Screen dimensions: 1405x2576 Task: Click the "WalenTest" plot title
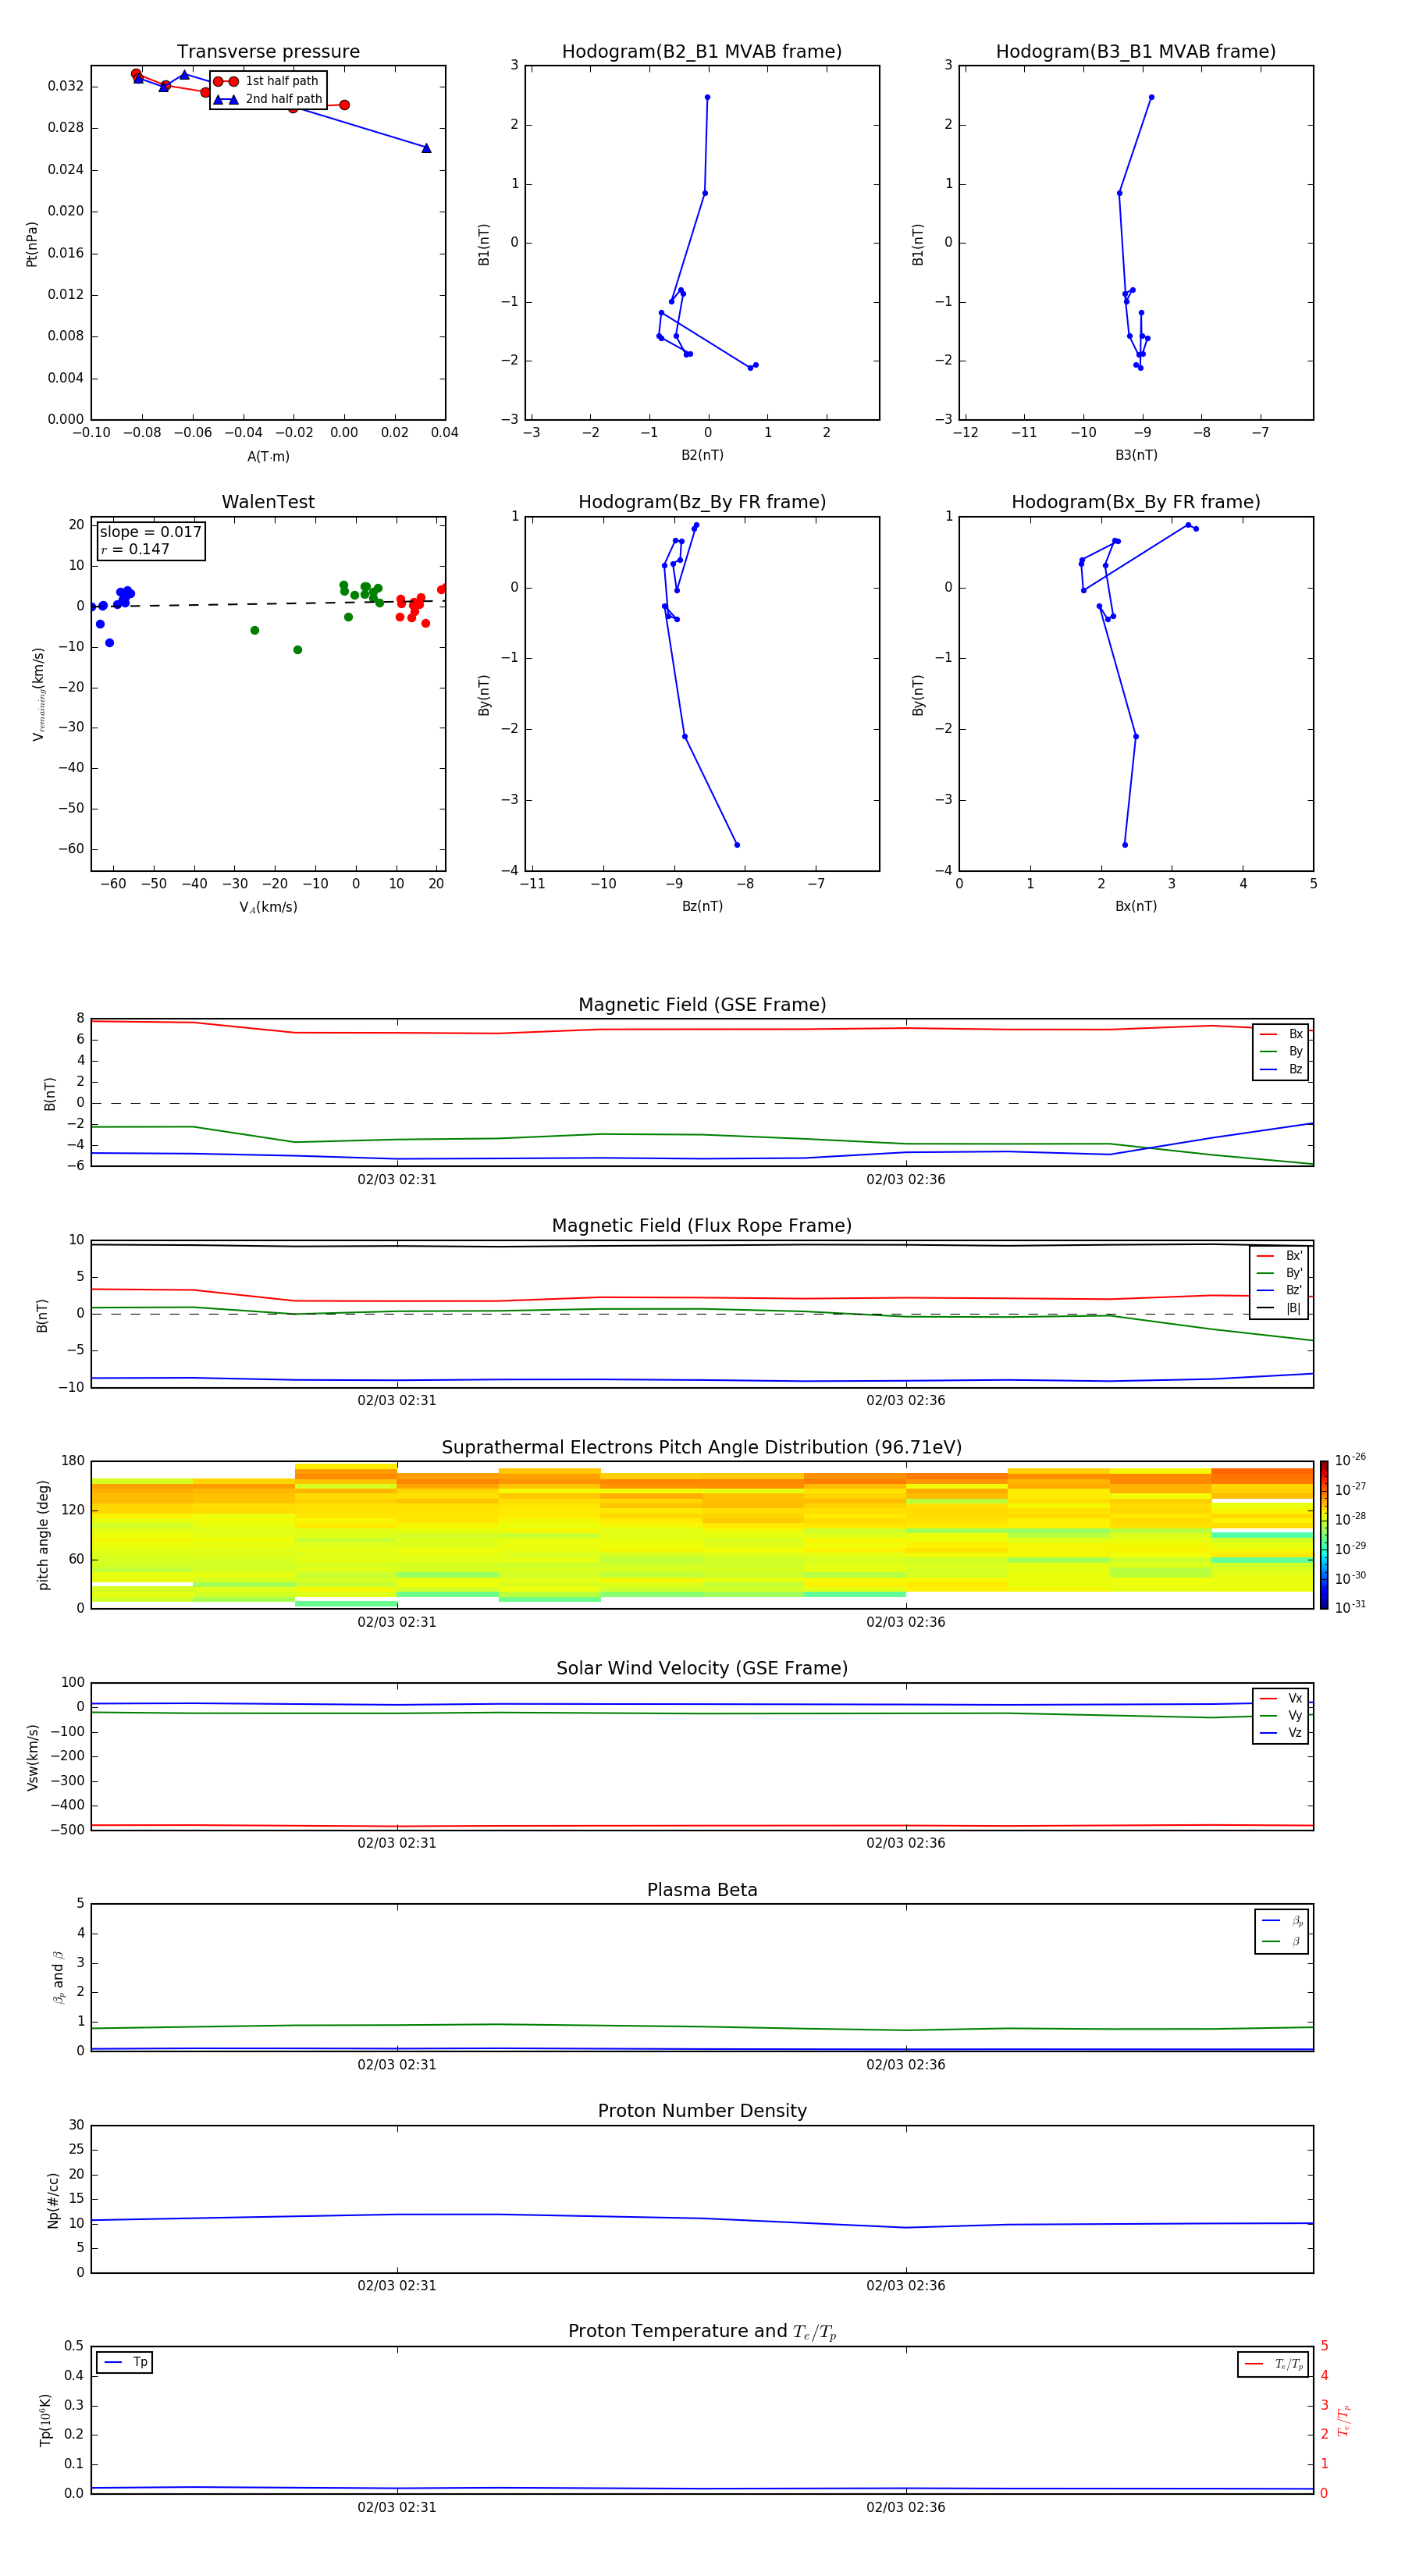coord(268,502)
